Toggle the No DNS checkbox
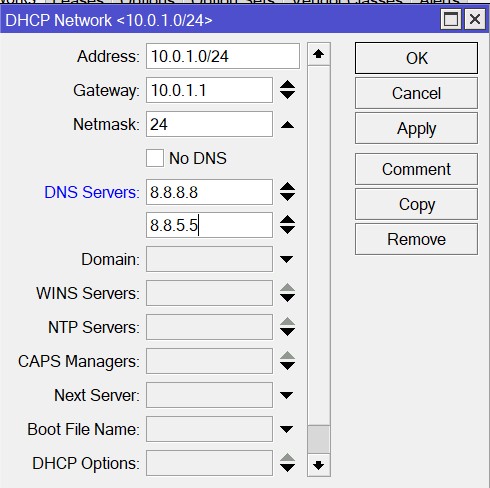This screenshot has width=490, height=488. pos(155,158)
